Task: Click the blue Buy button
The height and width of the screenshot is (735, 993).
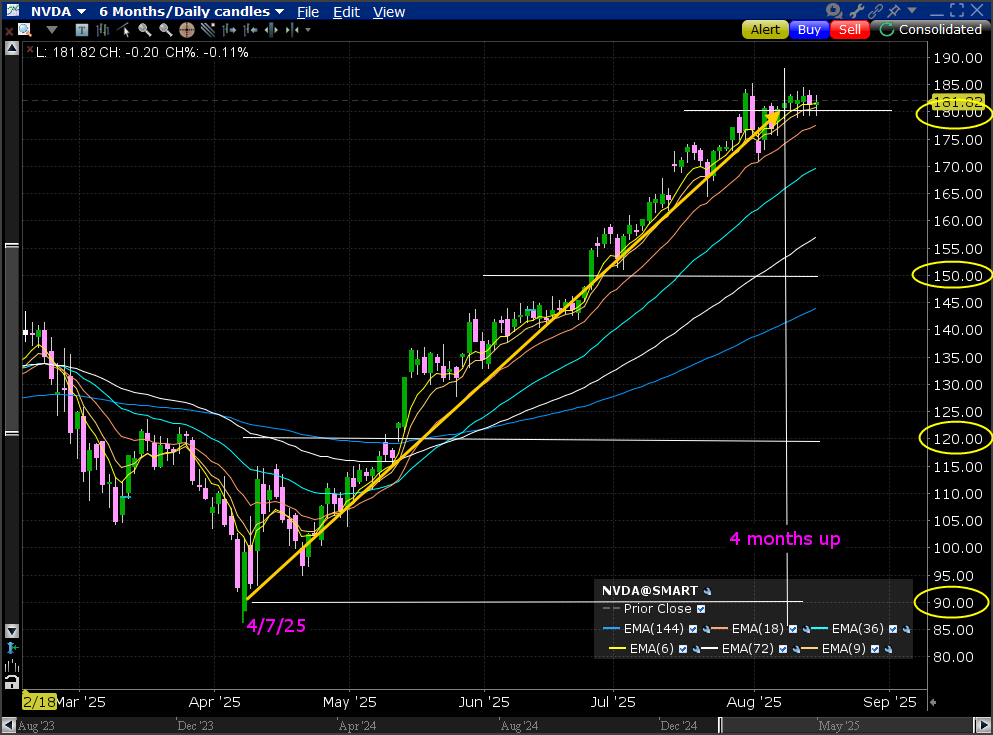Action: [x=809, y=30]
